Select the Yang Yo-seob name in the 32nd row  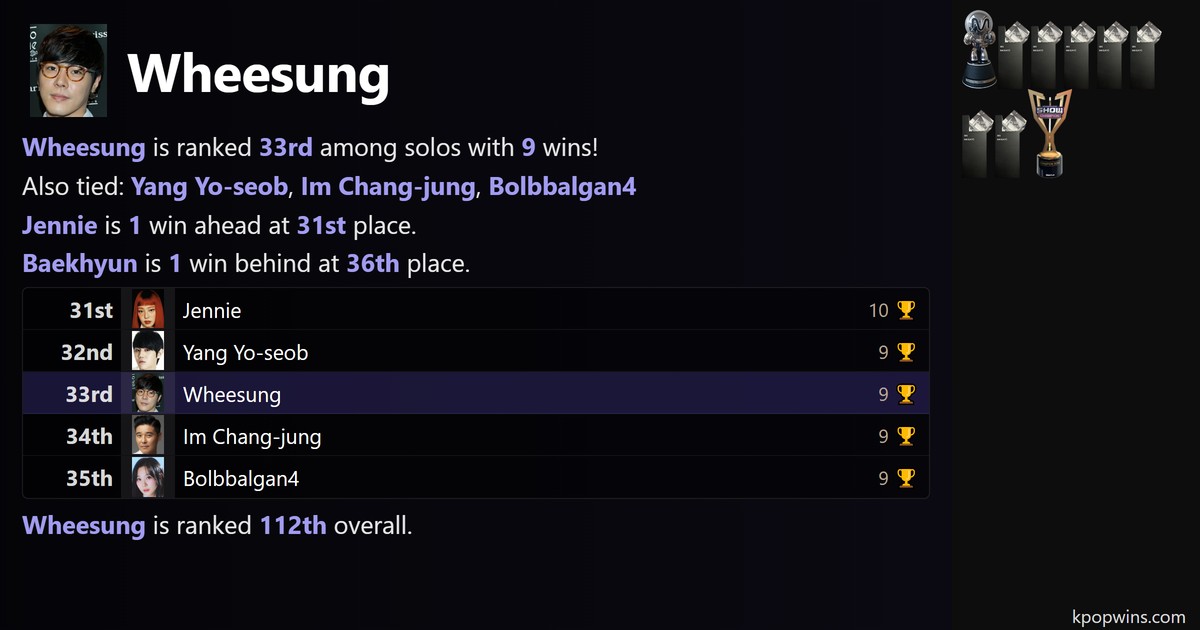(245, 353)
